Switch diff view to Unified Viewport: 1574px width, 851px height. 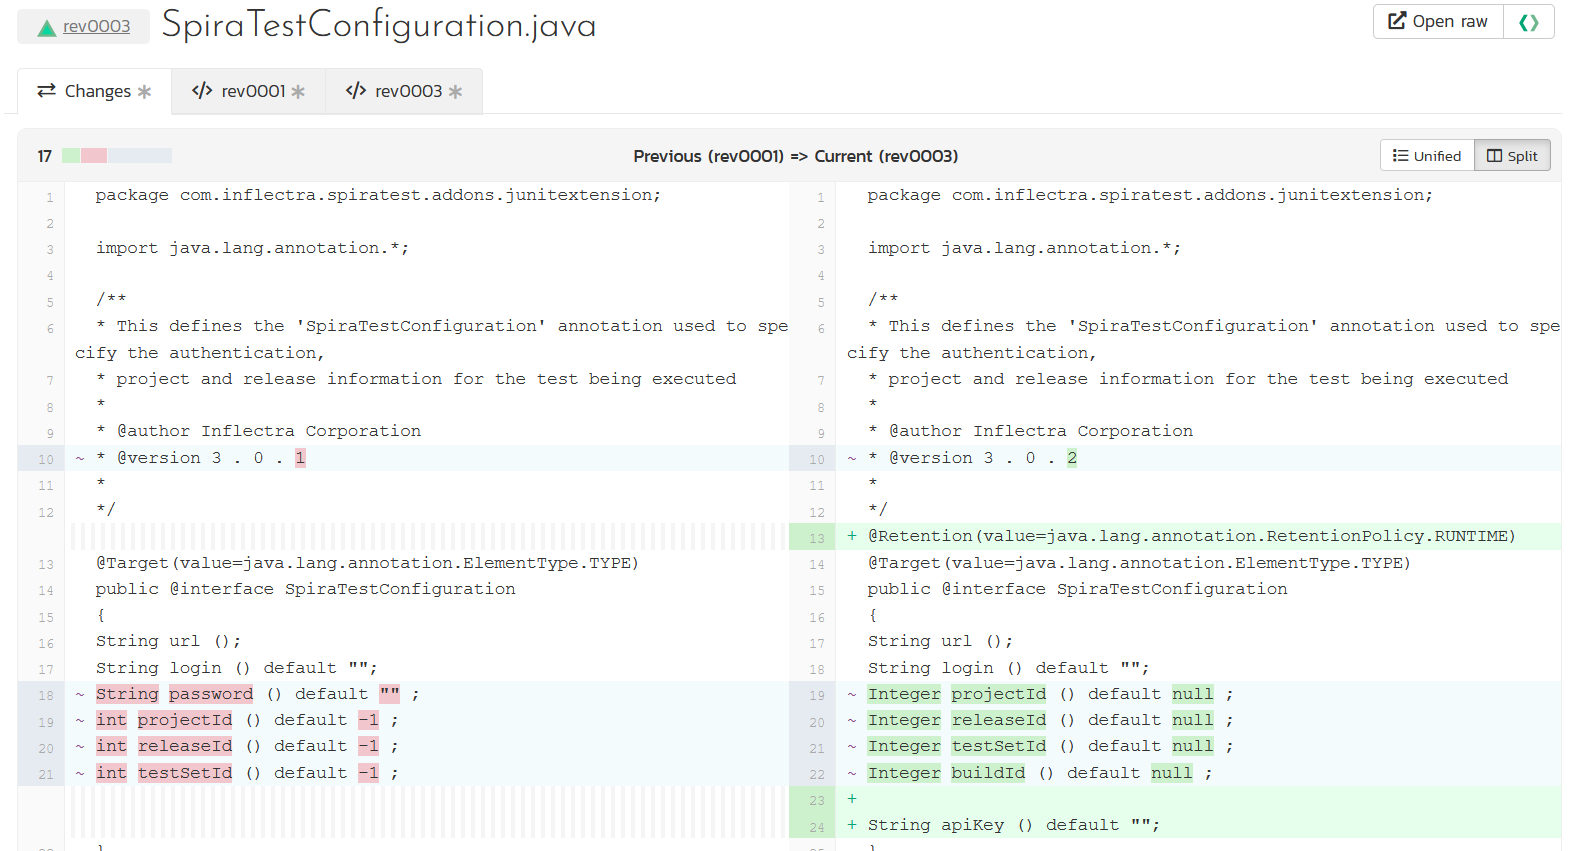(x=1427, y=156)
